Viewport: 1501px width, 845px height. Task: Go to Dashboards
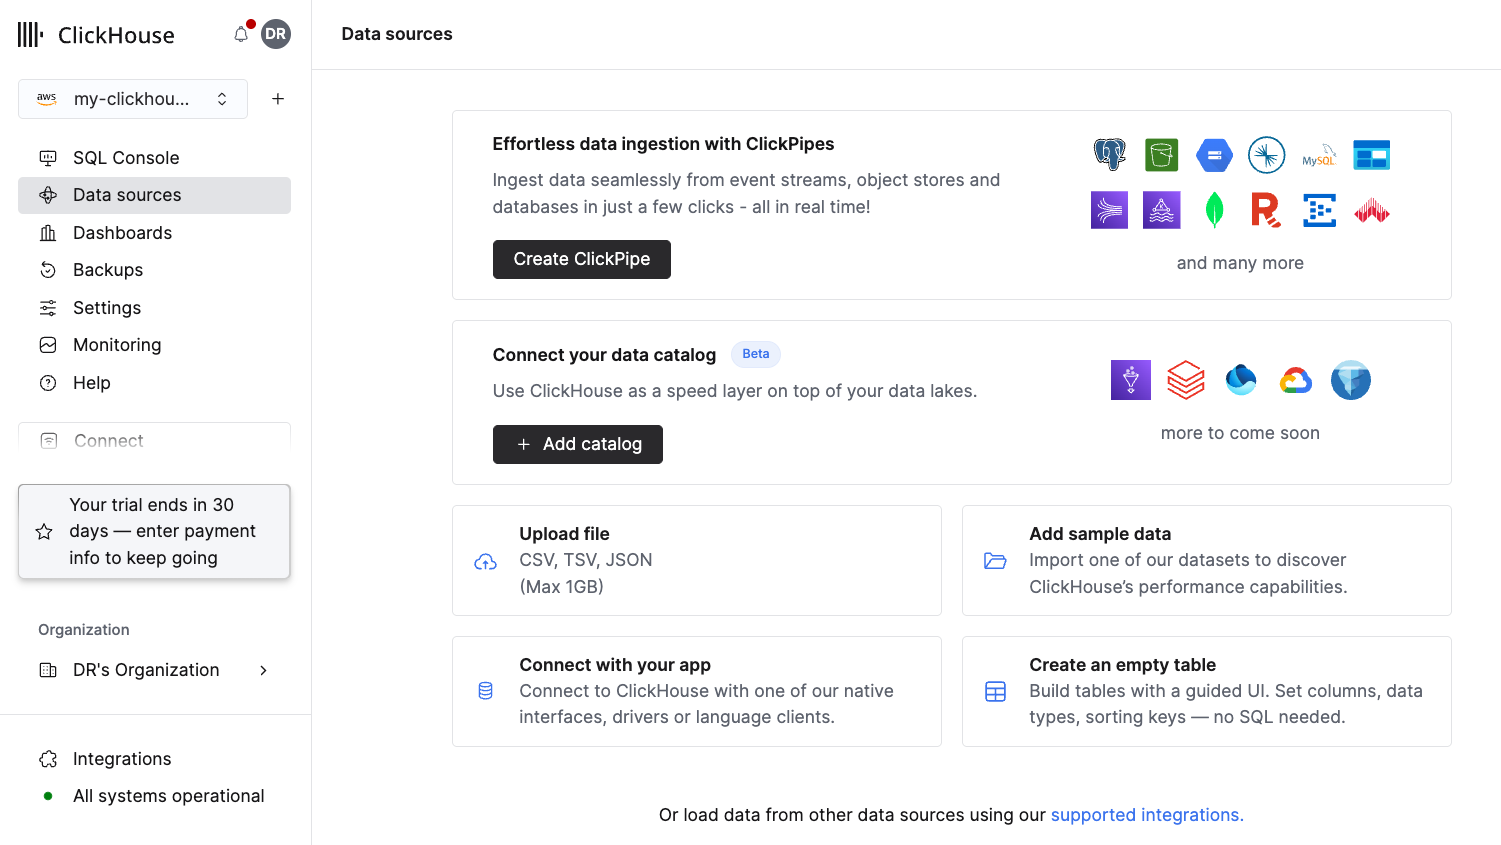pos(154,233)
